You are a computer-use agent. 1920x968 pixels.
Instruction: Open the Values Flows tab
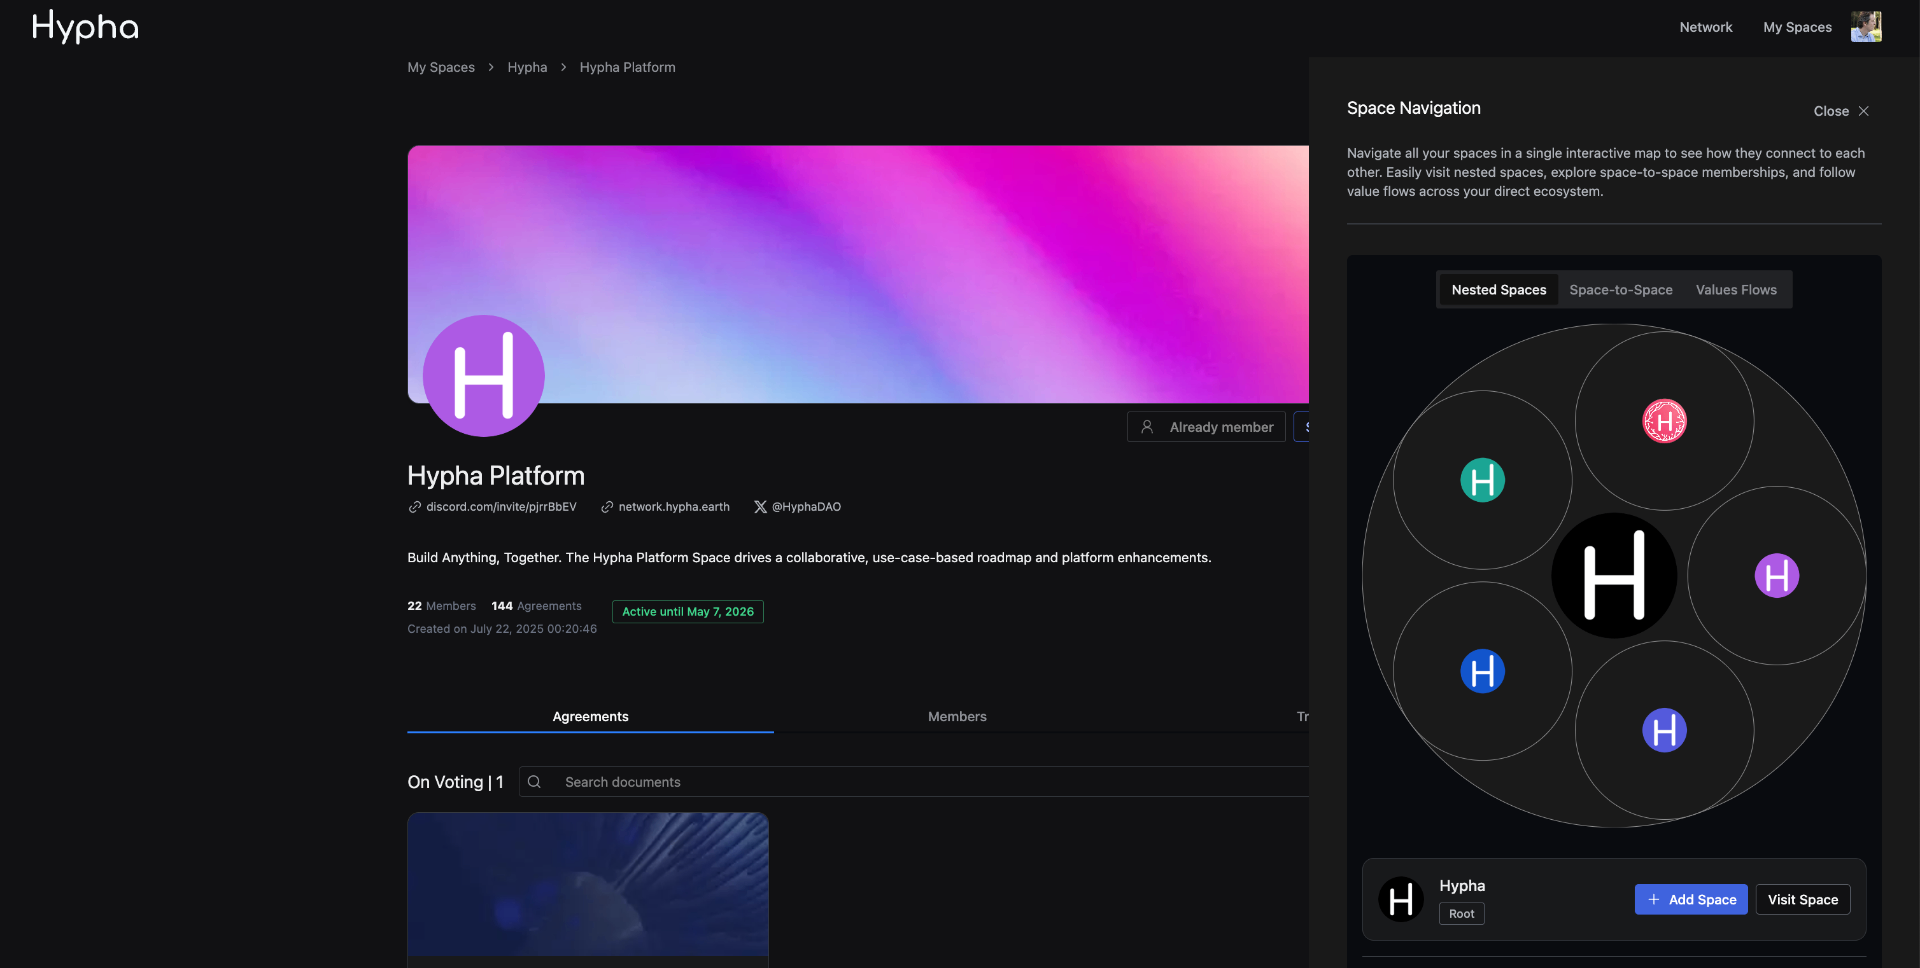click(1736, 290)
